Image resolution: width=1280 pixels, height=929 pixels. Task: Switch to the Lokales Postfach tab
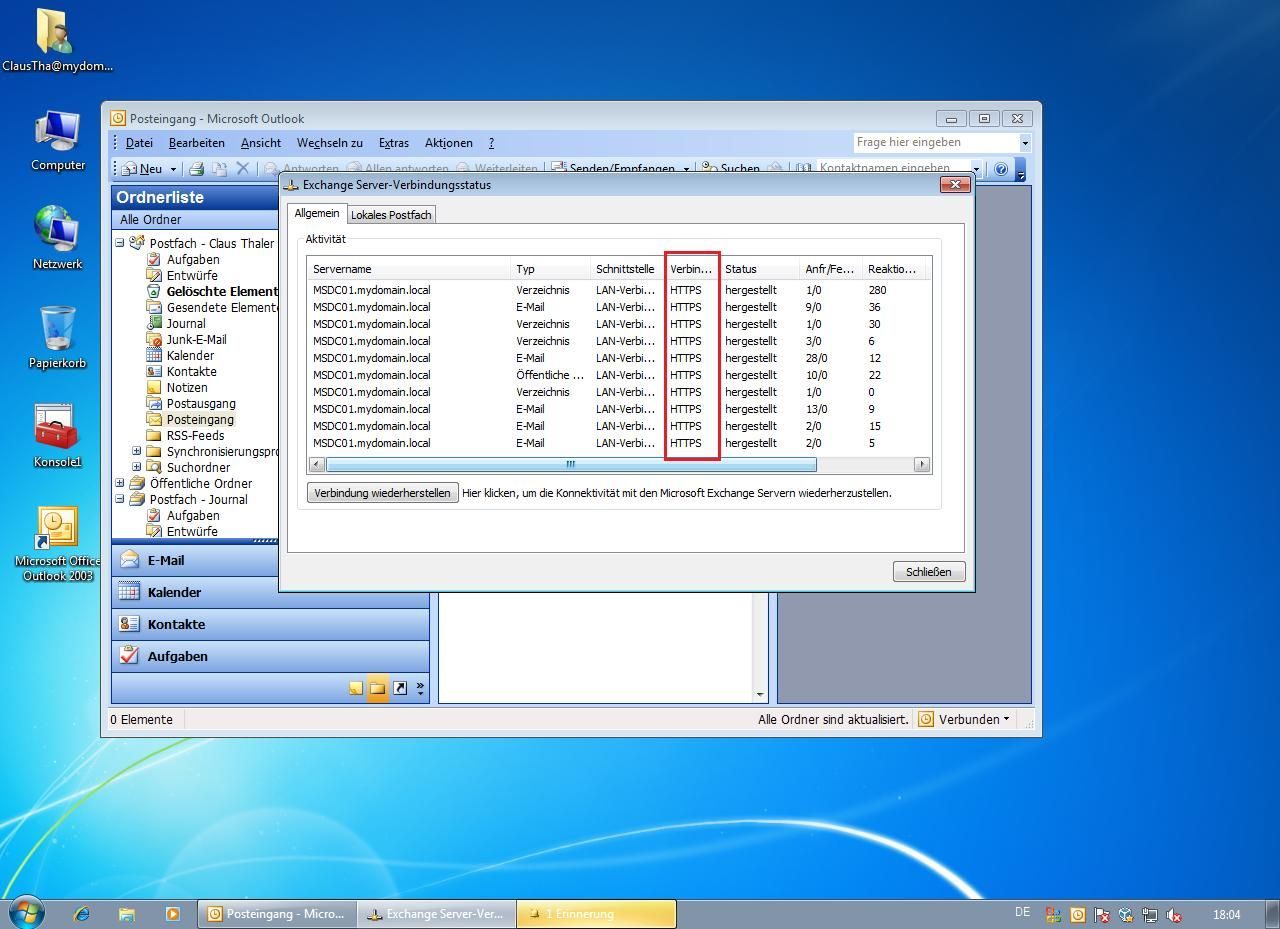[x=391, y=215]
